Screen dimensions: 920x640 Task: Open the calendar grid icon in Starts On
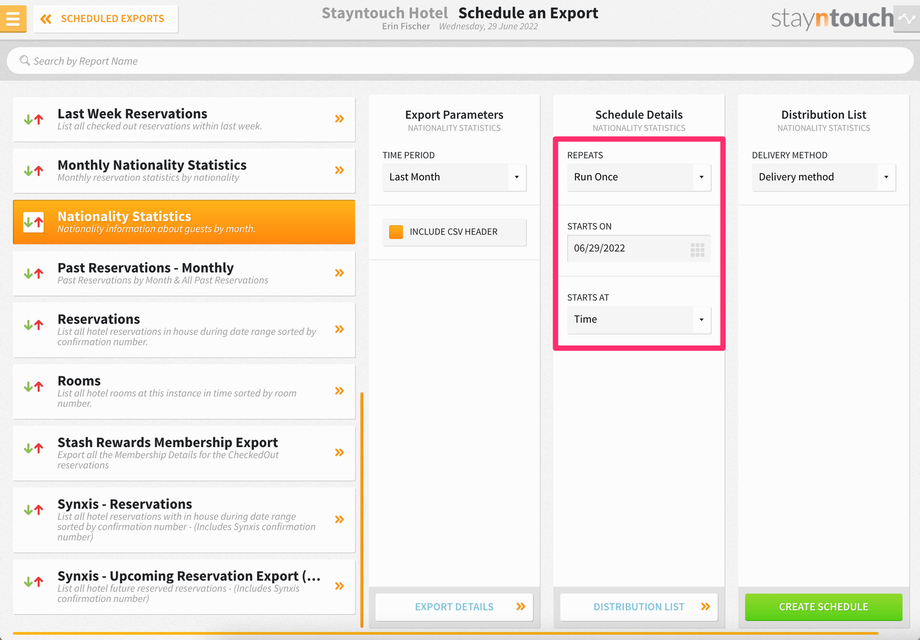click(697, 250)
